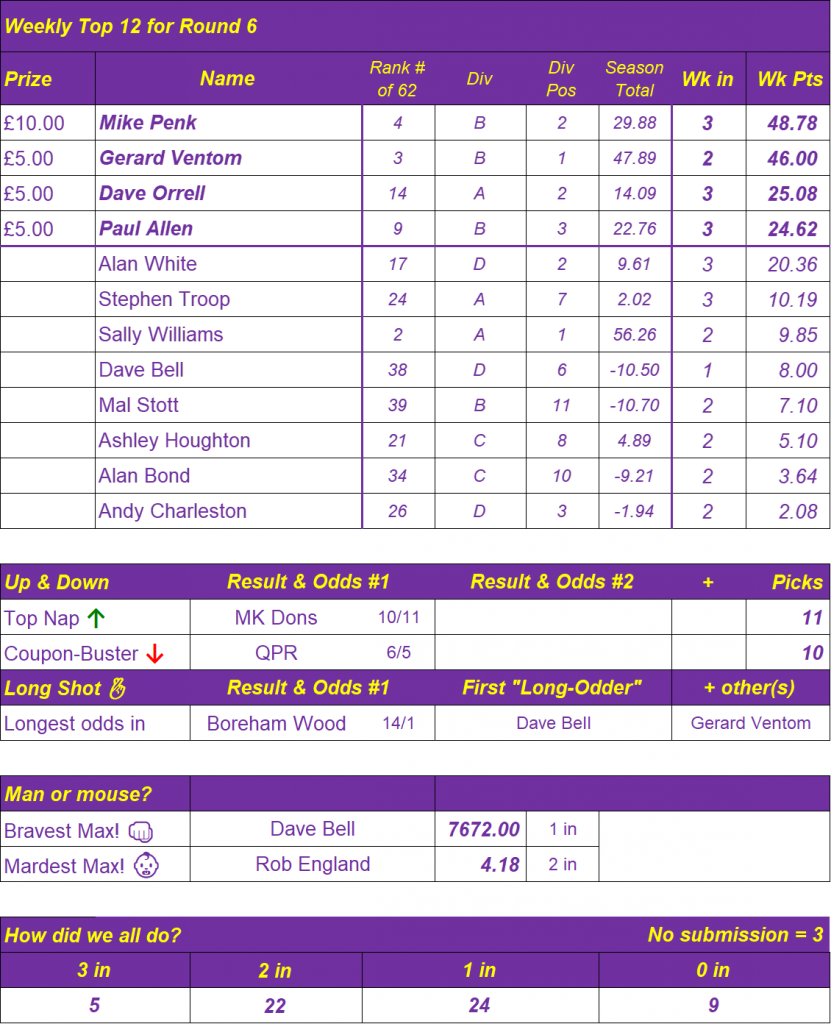Screen dimensions: 831x1024
Task: Select the name Mal Stott
Action: click(x=138, y=404)
